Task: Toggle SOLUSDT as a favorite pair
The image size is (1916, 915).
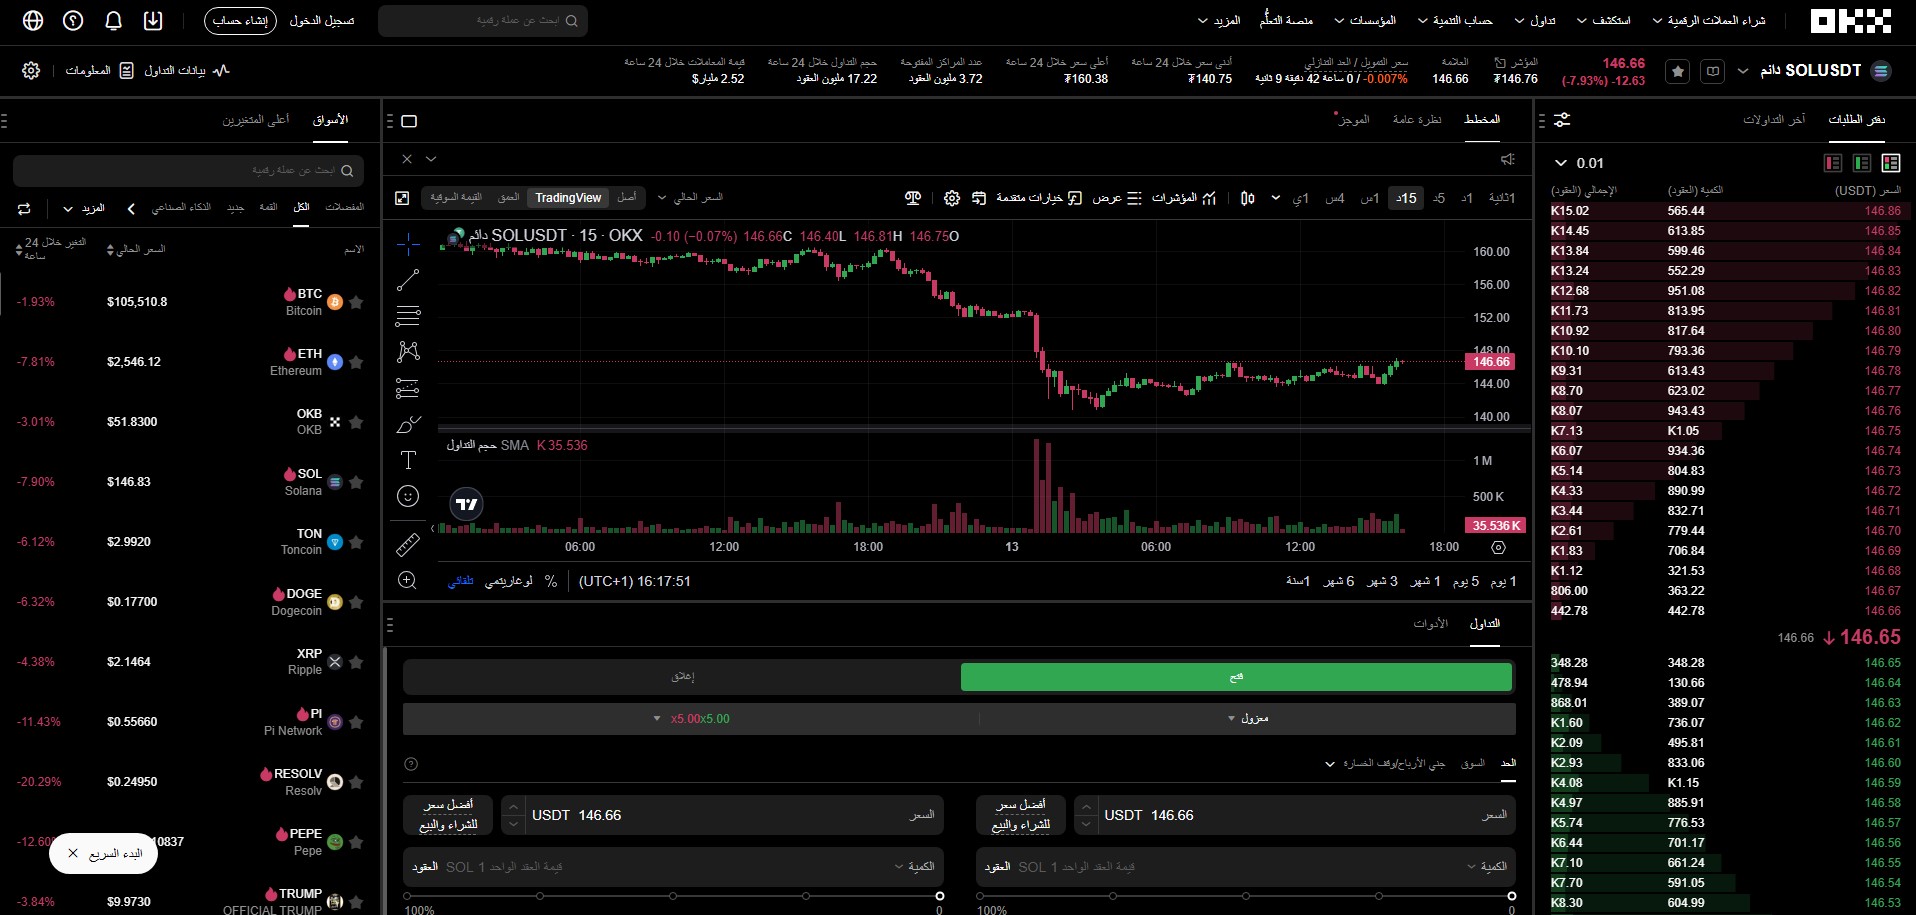Action: 1678,71
